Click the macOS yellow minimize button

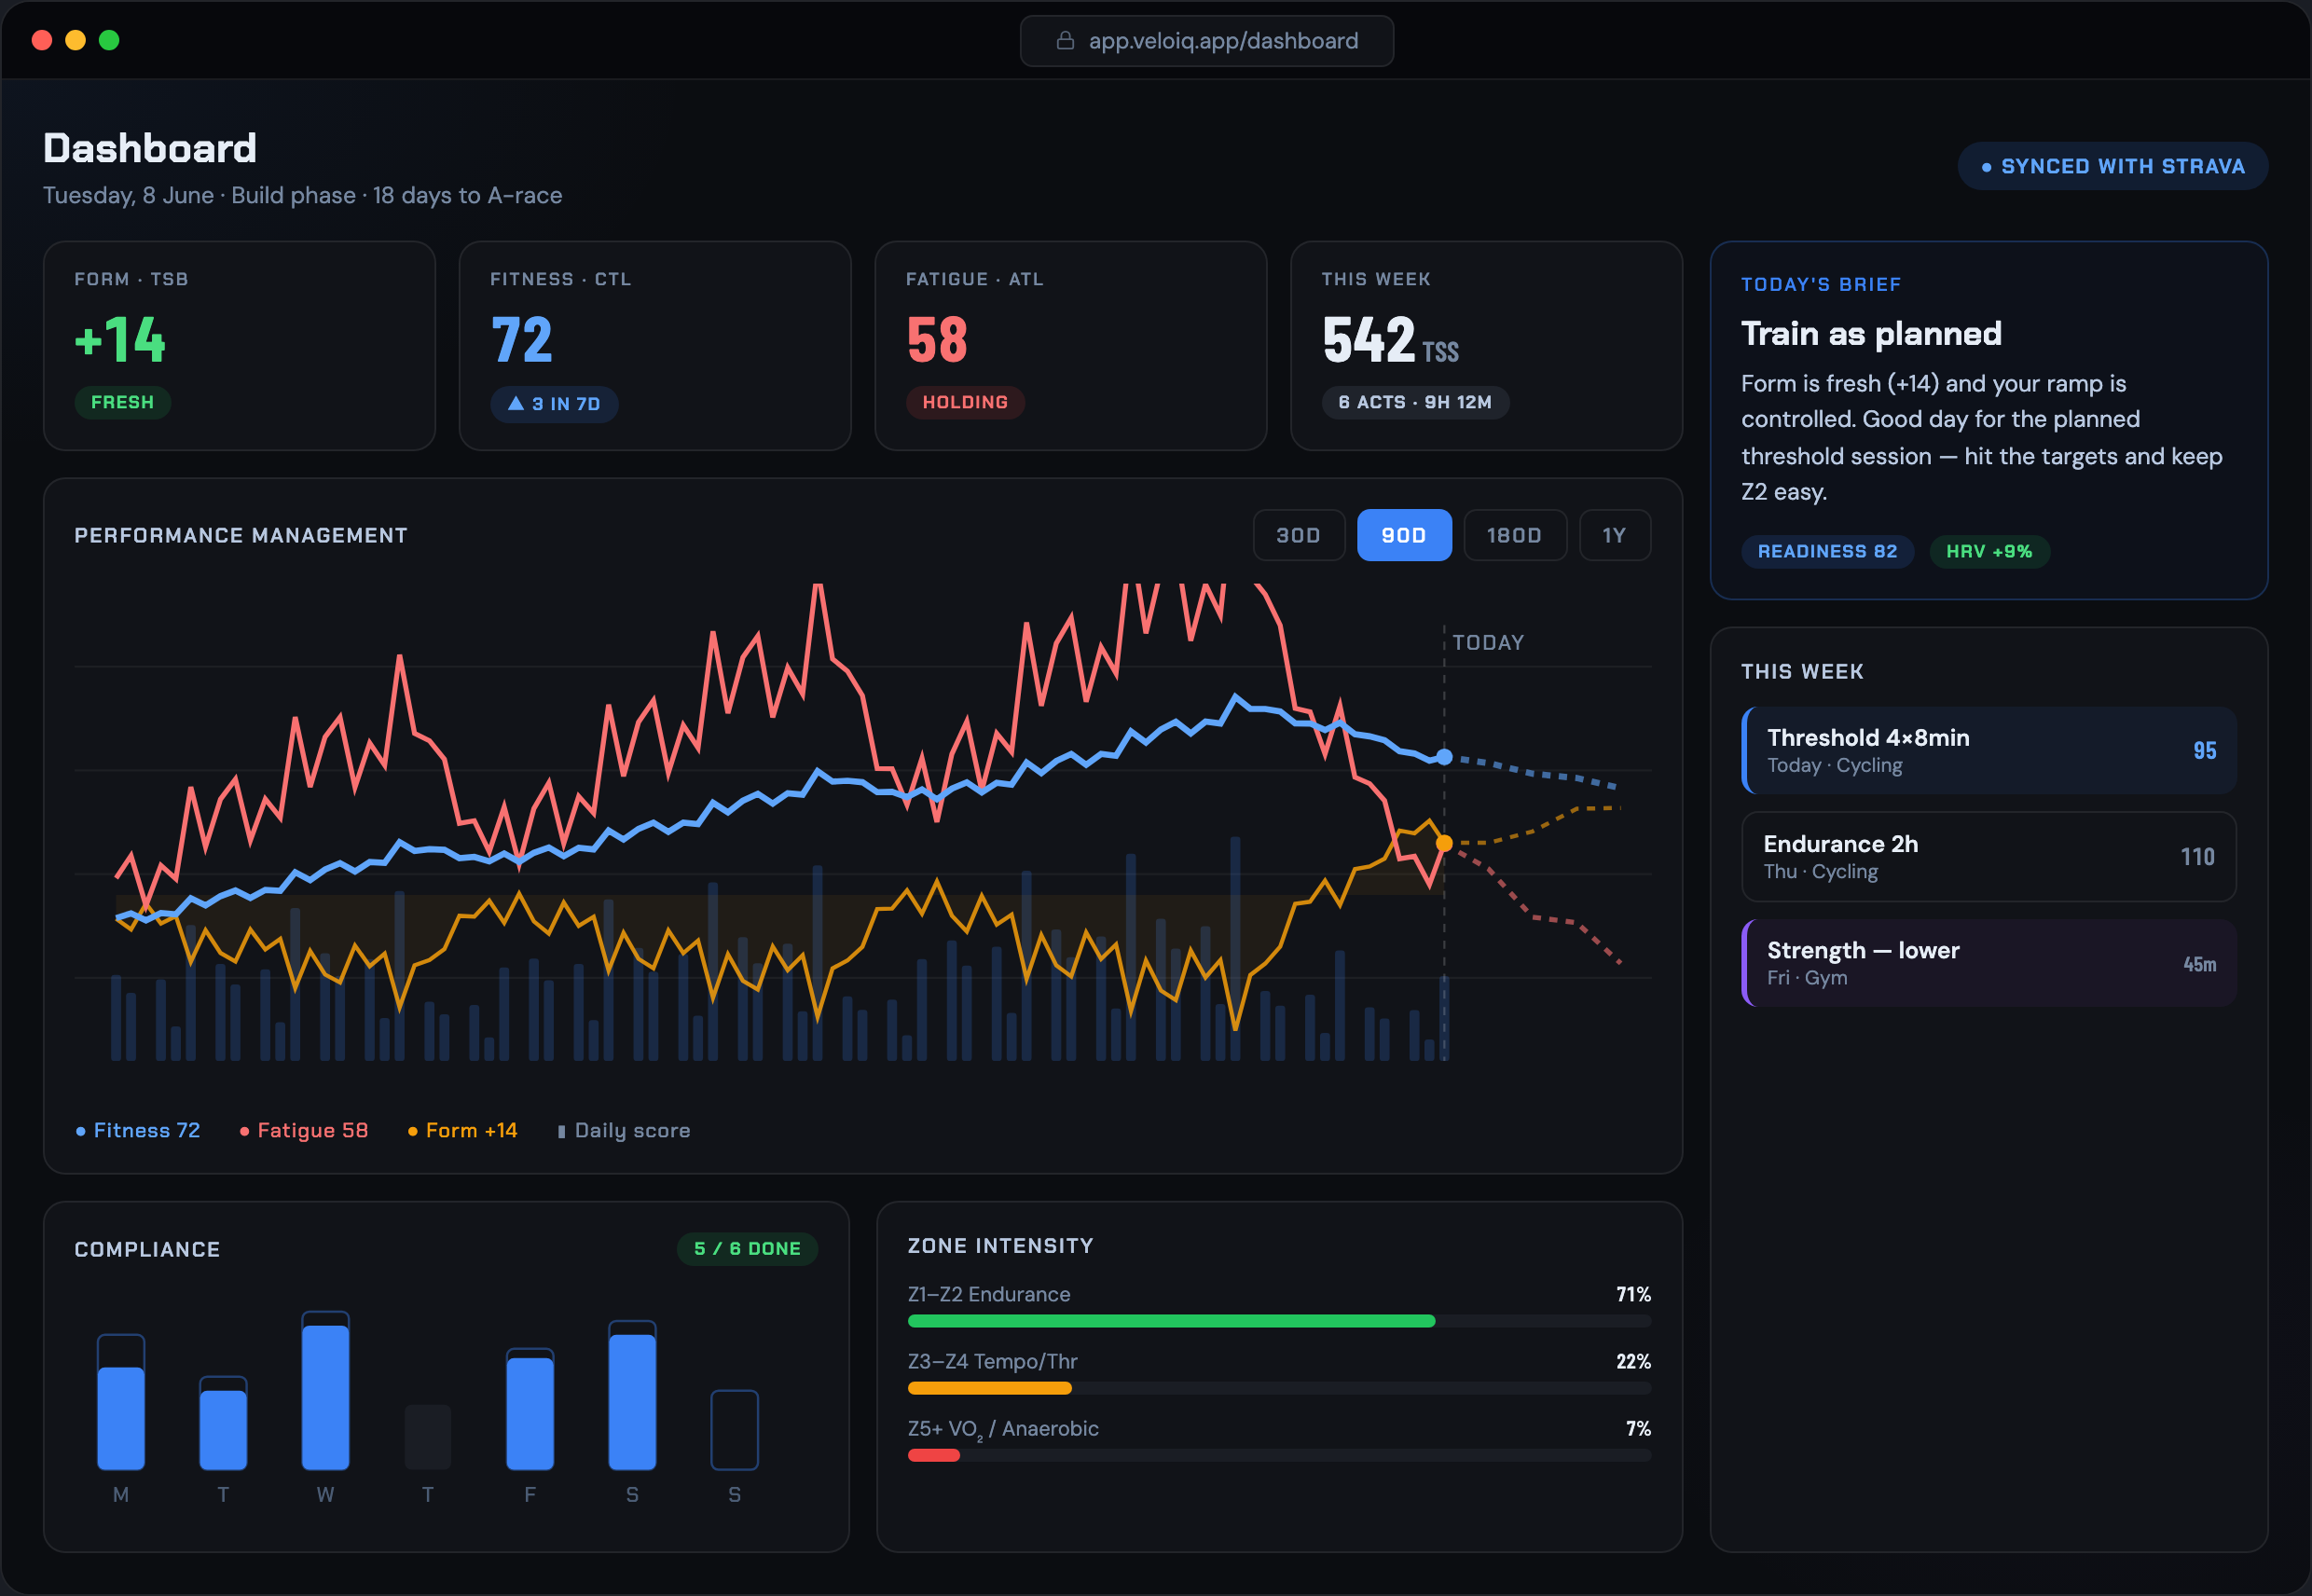(x=75, y=40)
